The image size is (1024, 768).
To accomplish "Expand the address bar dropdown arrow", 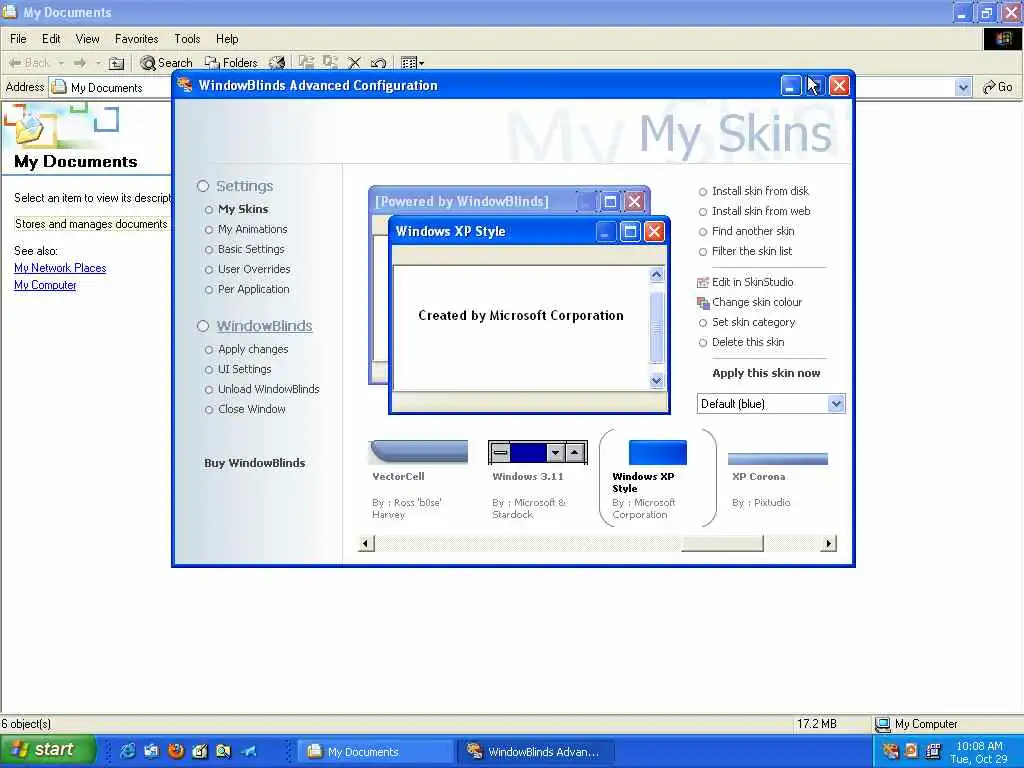I will coord(963,87).
